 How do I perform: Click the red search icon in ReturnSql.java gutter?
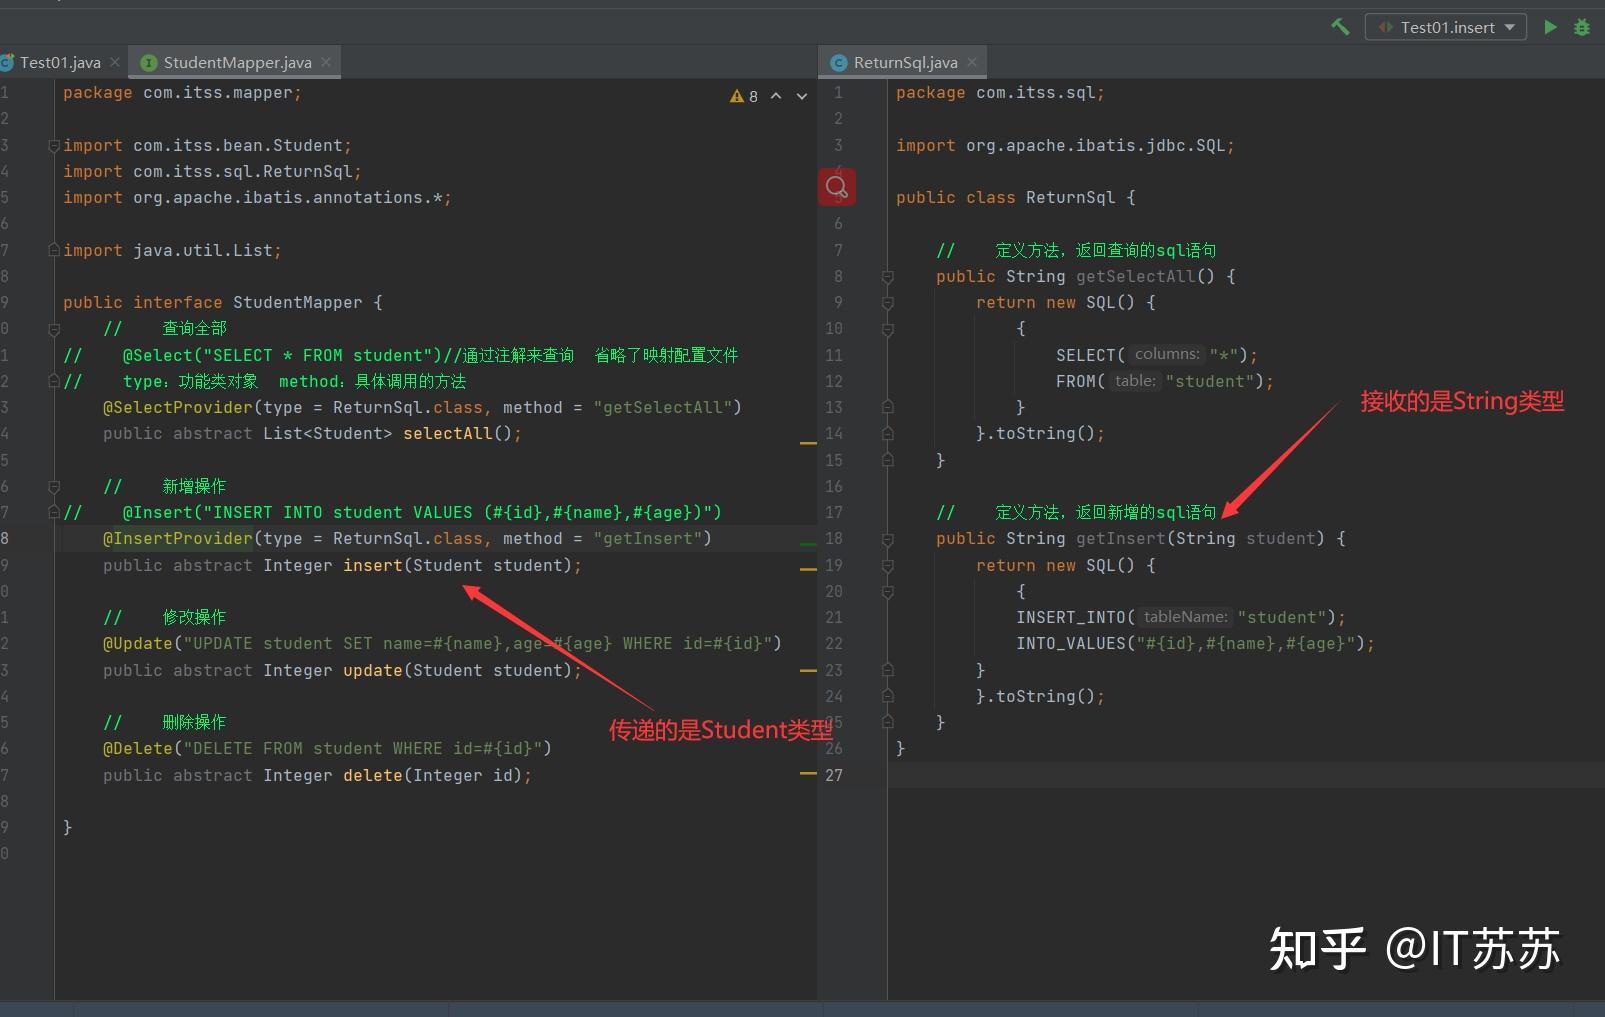tap(836, 186)
